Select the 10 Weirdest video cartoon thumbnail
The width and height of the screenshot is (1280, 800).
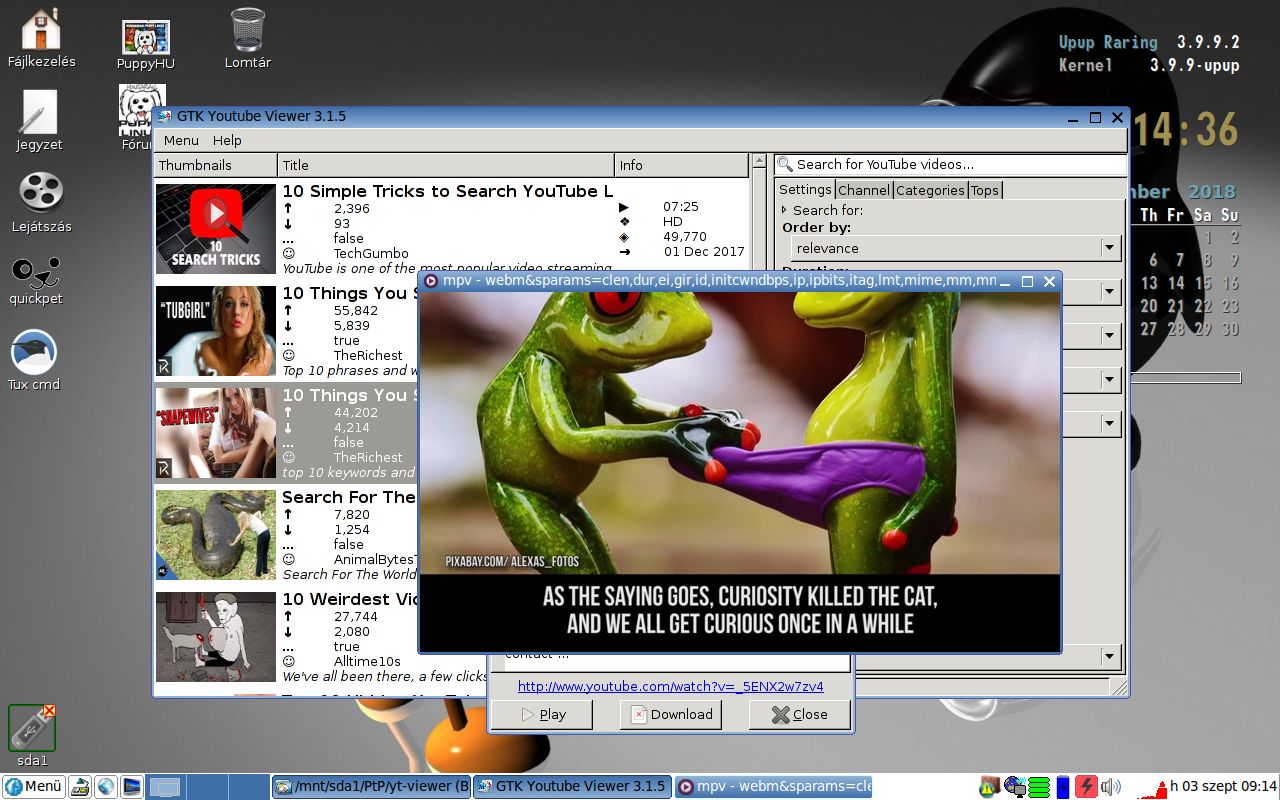(215, 637)
